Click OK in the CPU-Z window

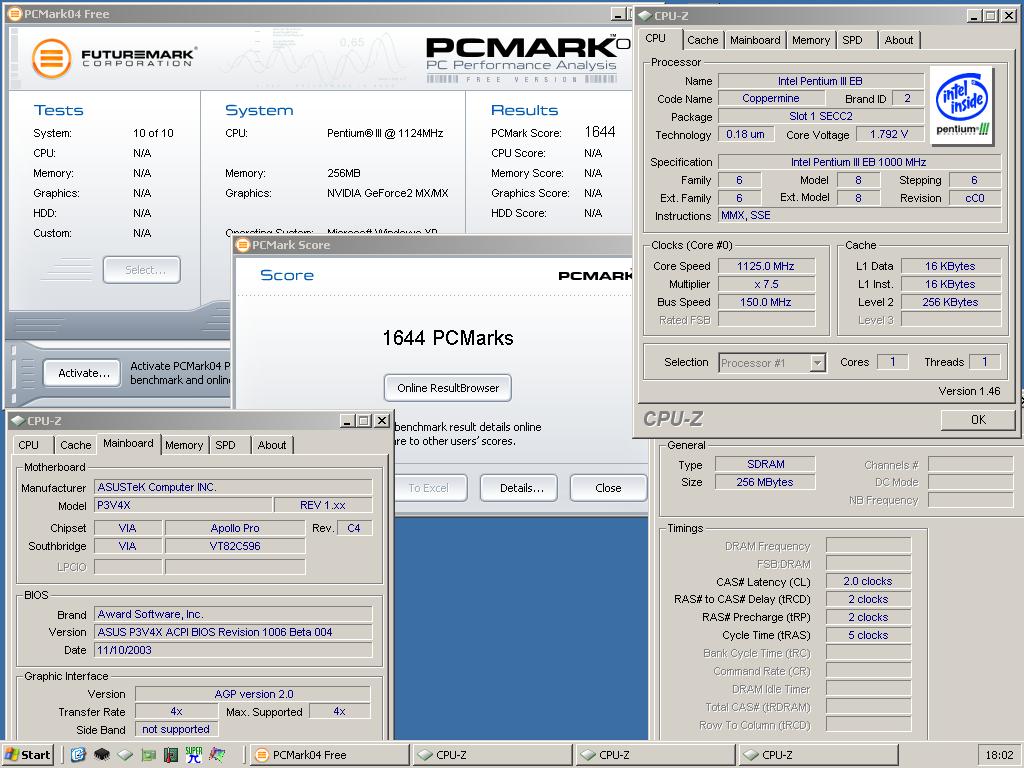(x=978, y=420)
